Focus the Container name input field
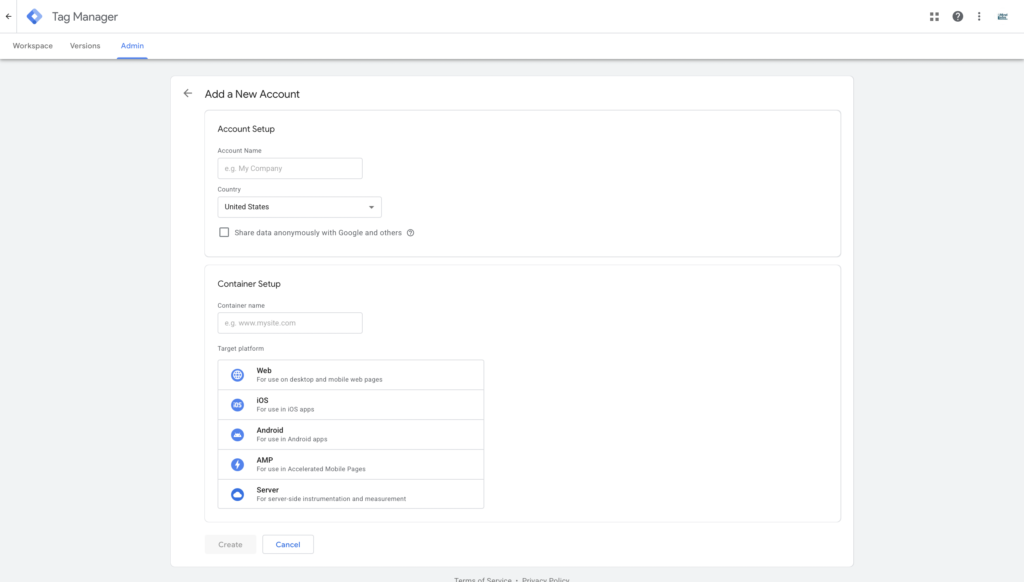 pyautogui.click(x=290, y=323)
